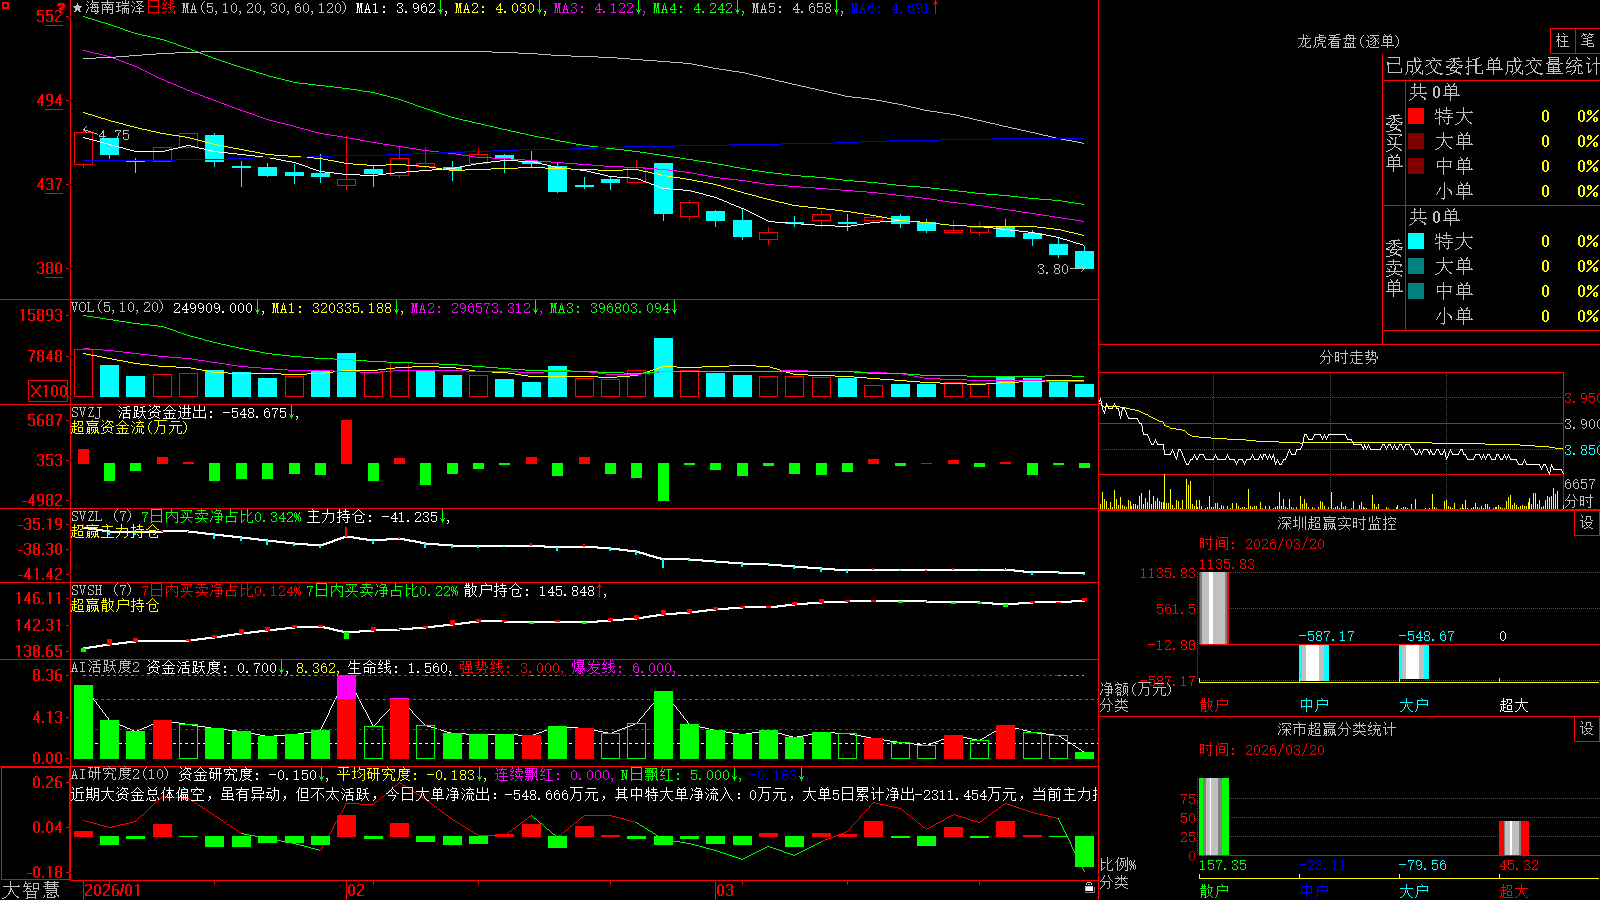
Task: Click the 超赢资金流(万元) label
Action: point(129,427)
